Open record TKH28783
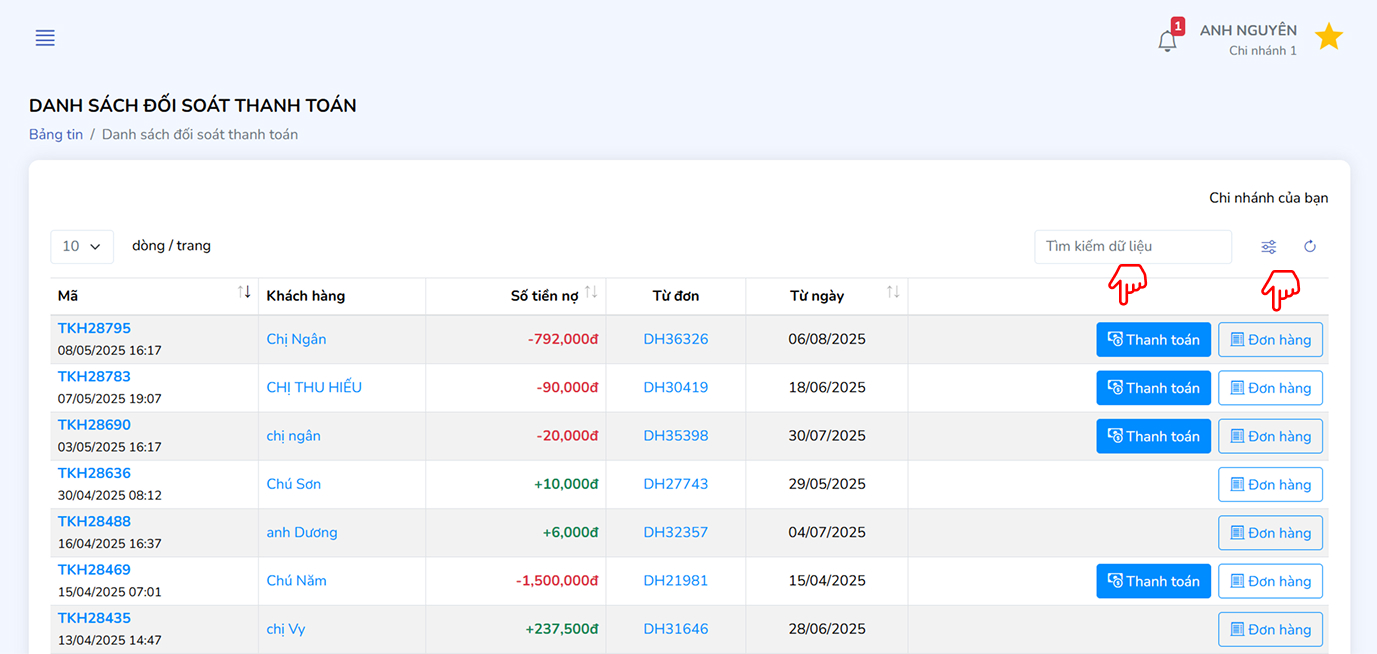Screen dimensions: 1377x654 [94, 377]
